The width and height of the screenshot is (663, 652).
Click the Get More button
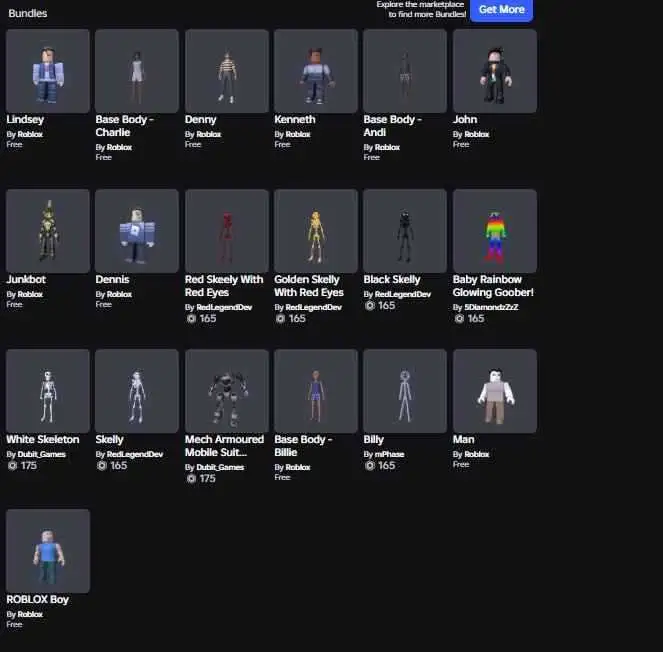[x=501, y=9]
